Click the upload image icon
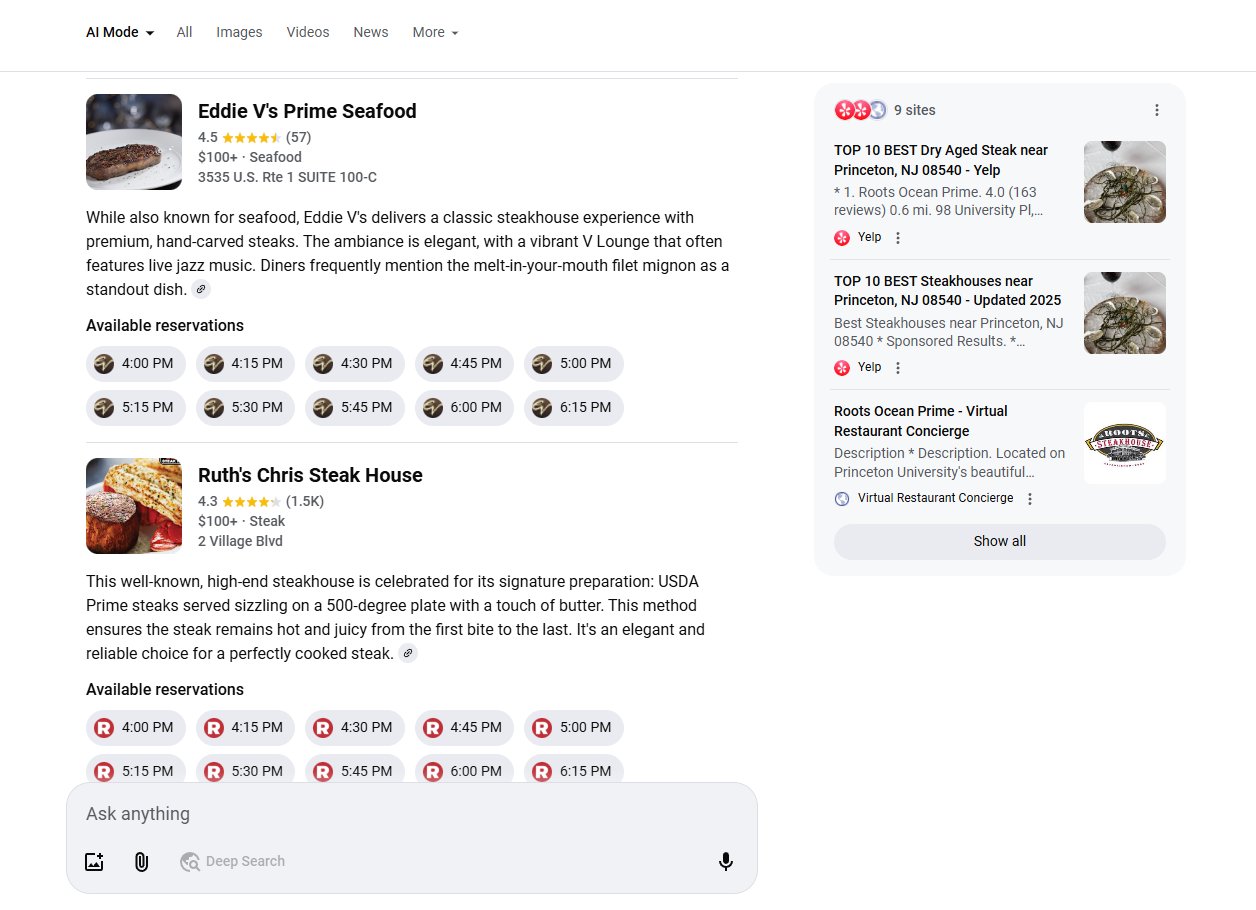Viewport: 1256px width, 910px height. 94,861
